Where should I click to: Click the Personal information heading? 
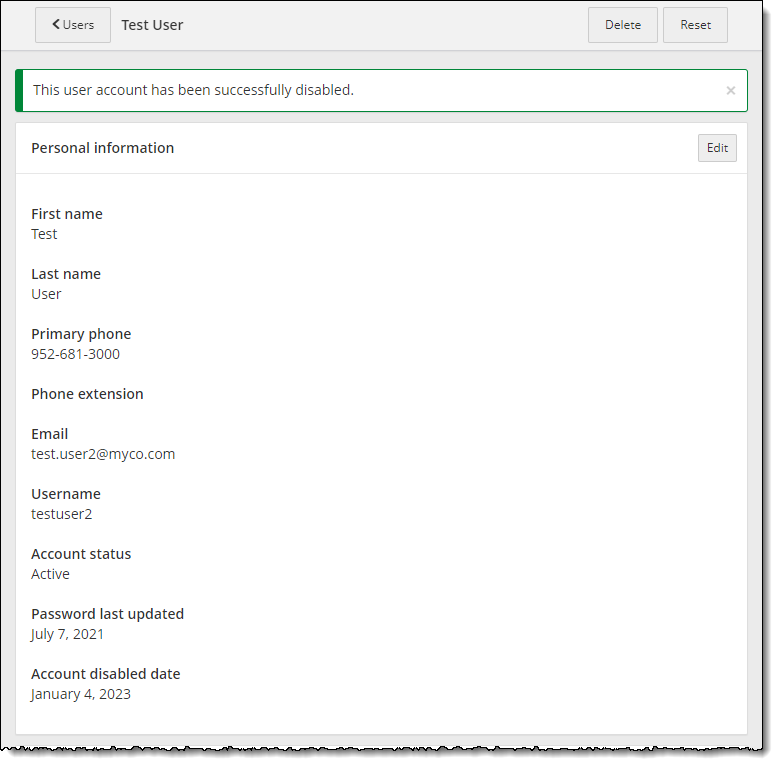coord(103,148)
